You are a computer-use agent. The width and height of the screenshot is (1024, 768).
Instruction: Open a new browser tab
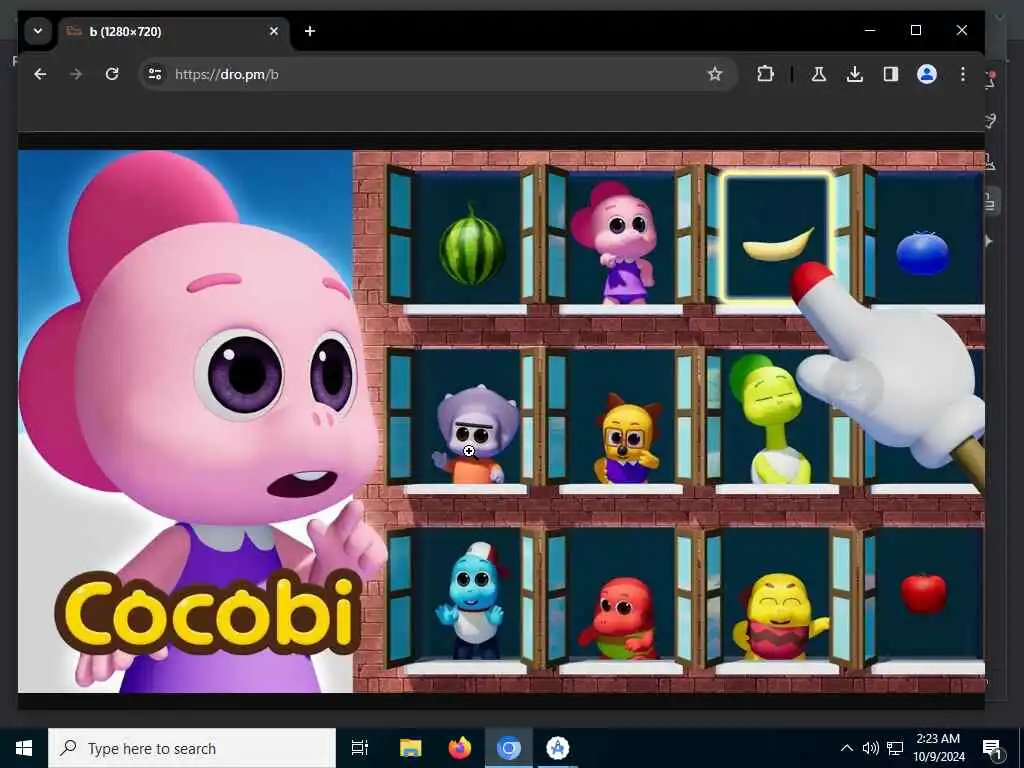point(310,31)
